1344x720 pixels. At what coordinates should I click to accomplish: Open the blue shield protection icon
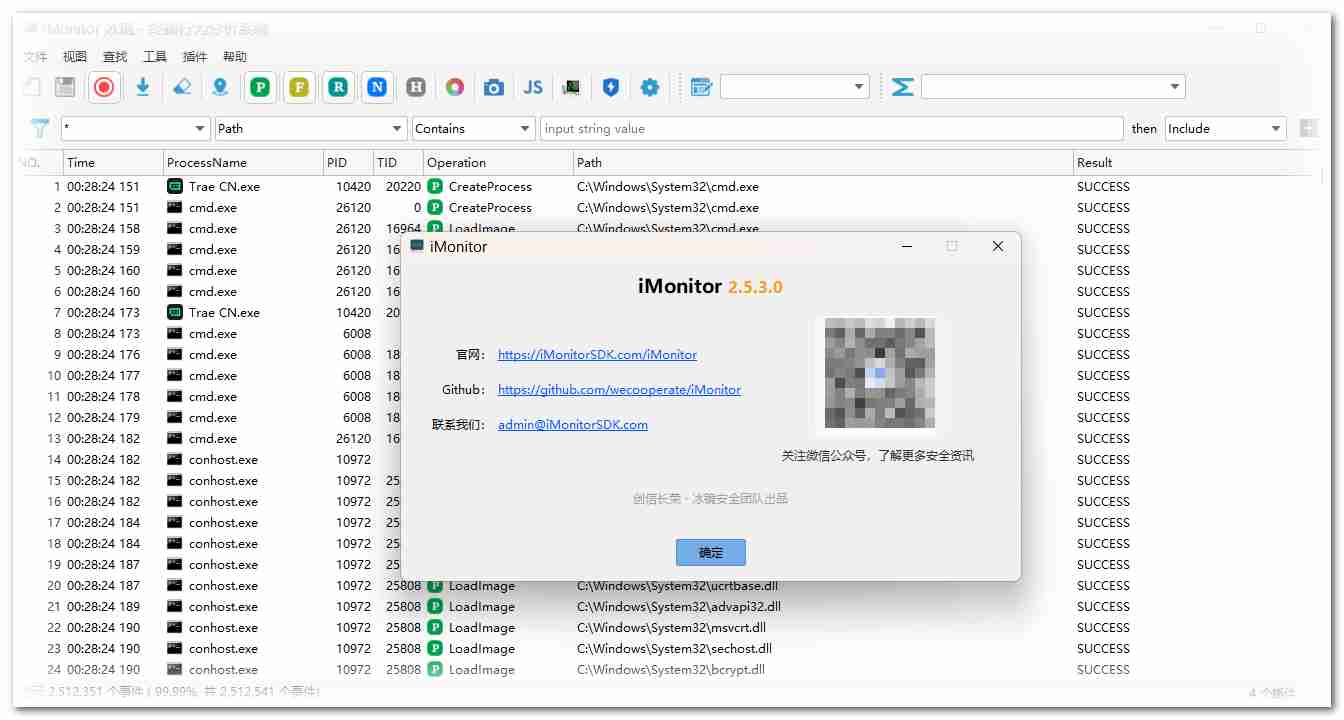click(611, 87)
